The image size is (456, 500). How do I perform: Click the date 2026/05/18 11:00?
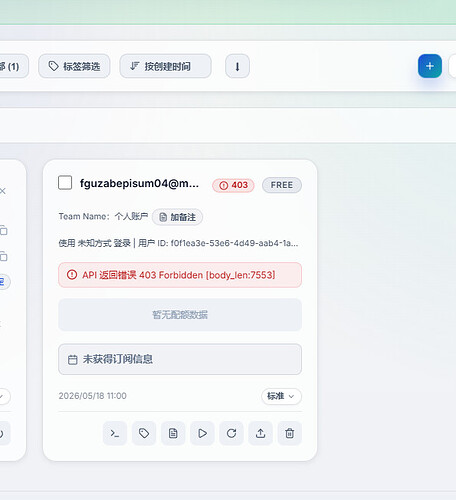point(93,396)
